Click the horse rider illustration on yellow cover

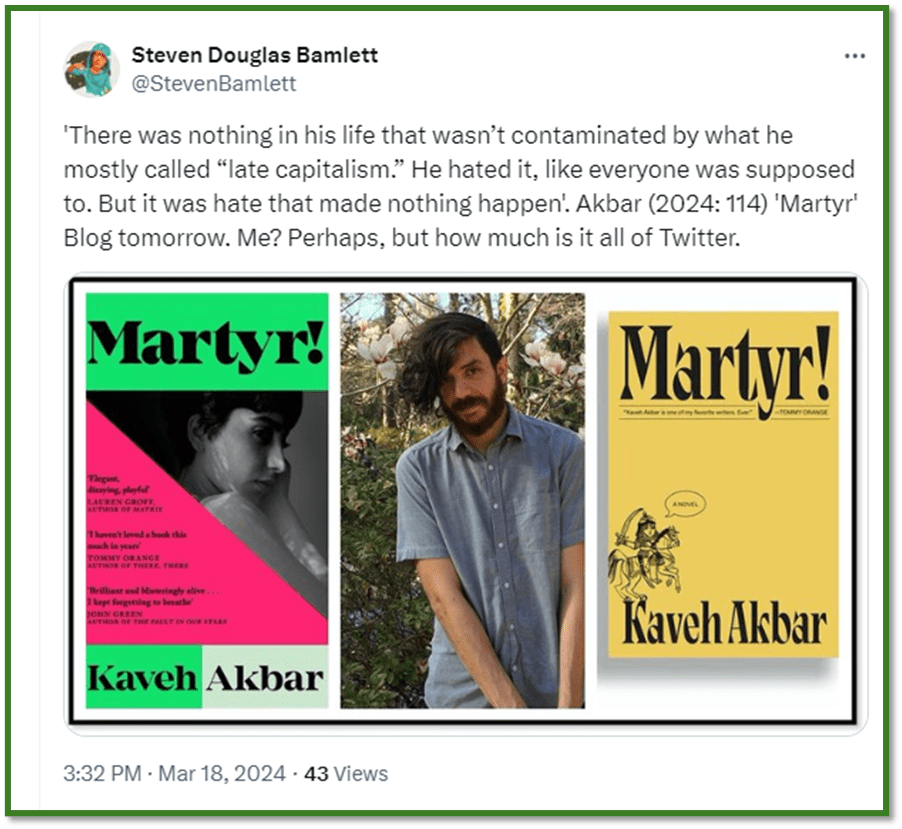pos(644,552)
